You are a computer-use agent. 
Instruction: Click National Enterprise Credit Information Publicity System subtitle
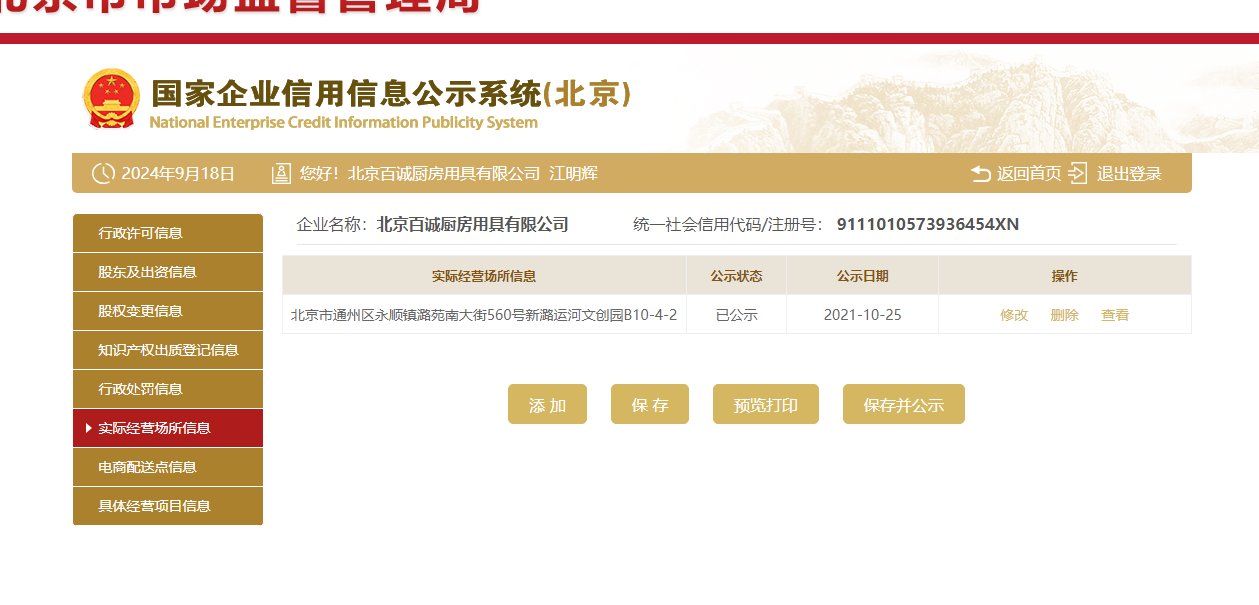(344, 123)
